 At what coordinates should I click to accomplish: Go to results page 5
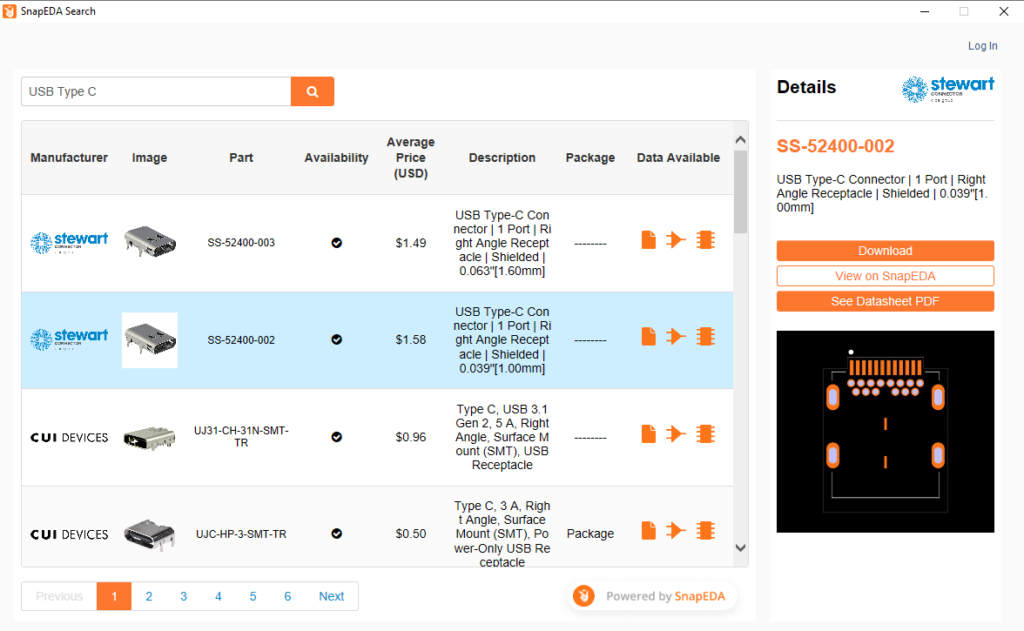[x=253, y=596]
